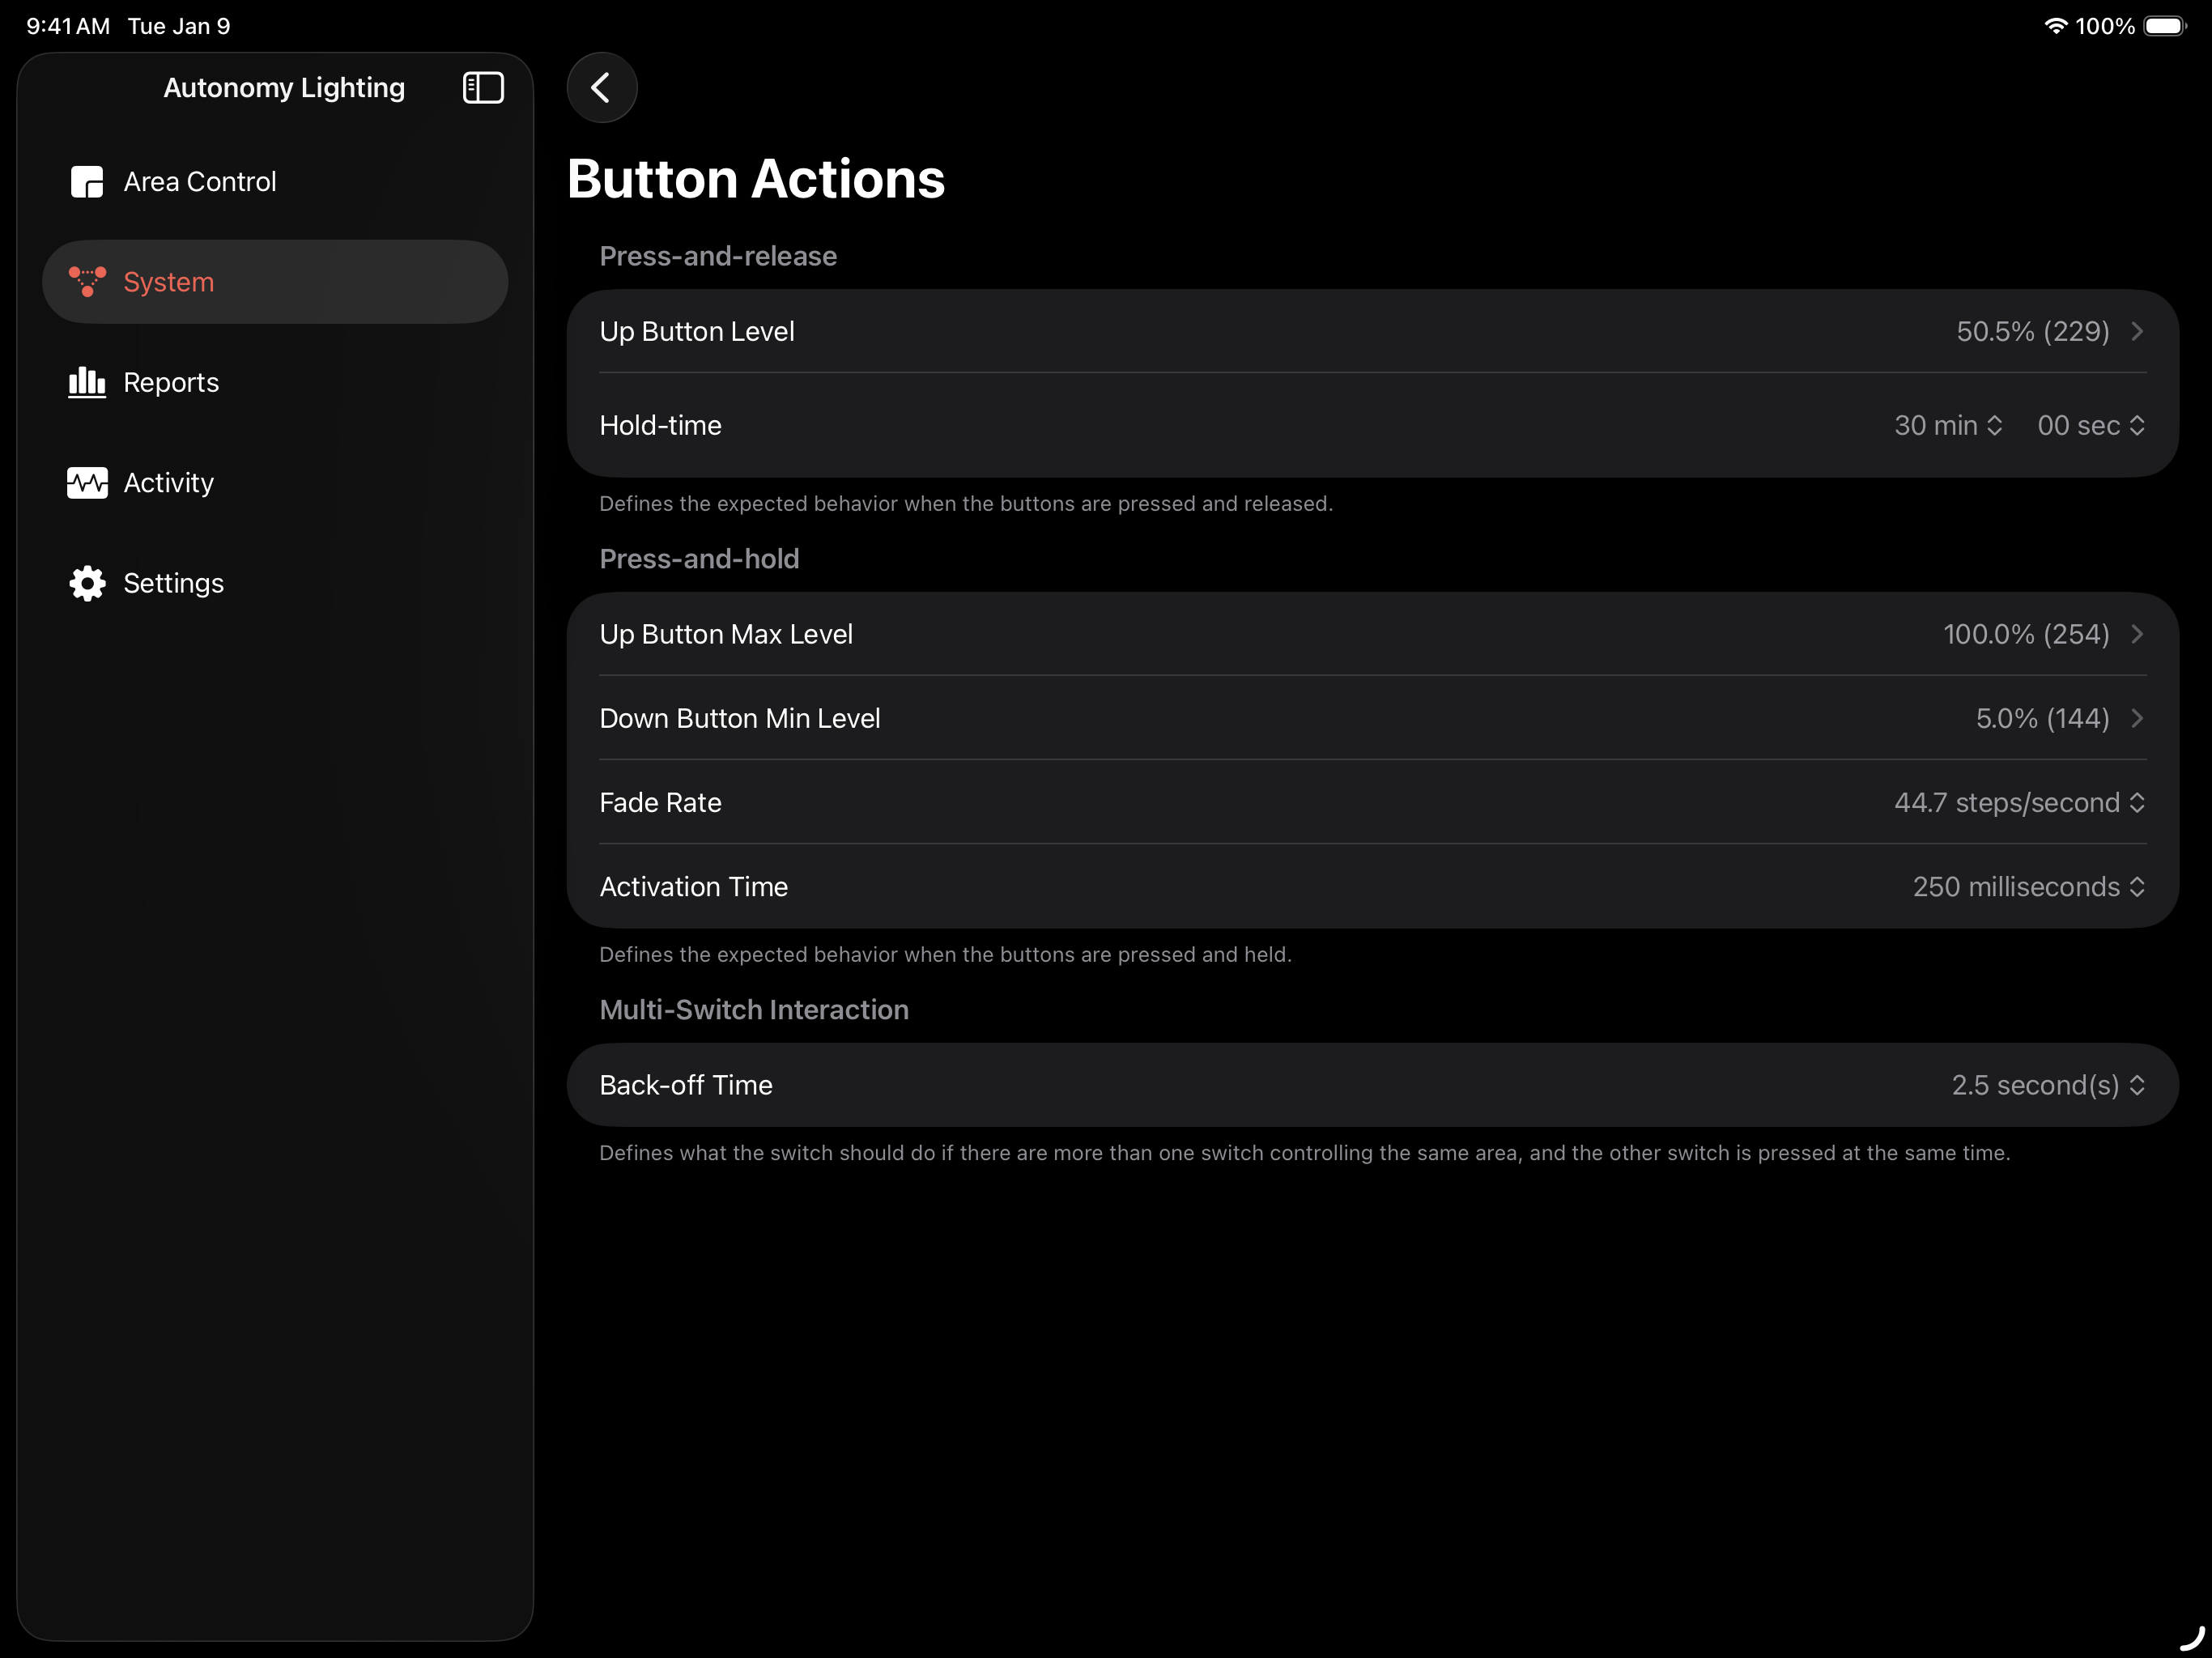2212x1658 pixels.
Task: Click the Press-and-release section header
Action: point(718,256)
